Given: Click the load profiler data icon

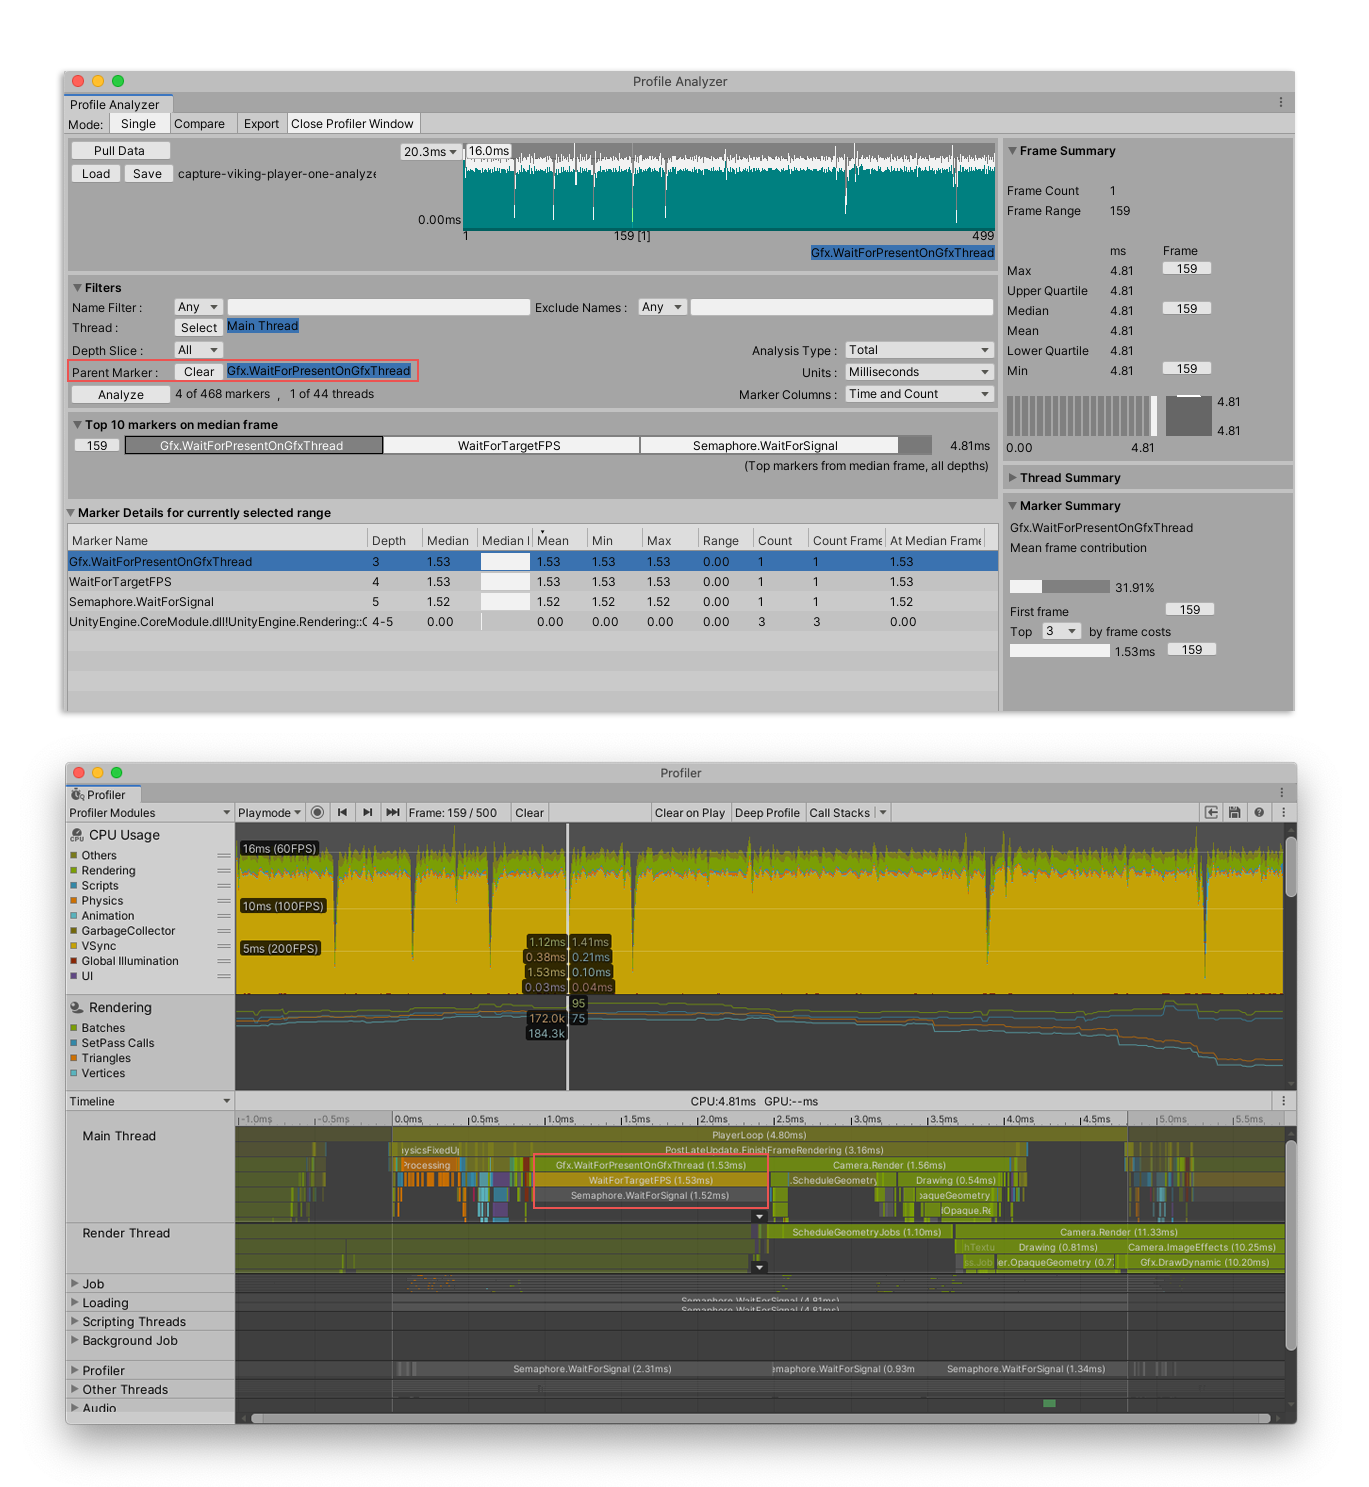Looking at the screenshot, I should pos(1211,813).
